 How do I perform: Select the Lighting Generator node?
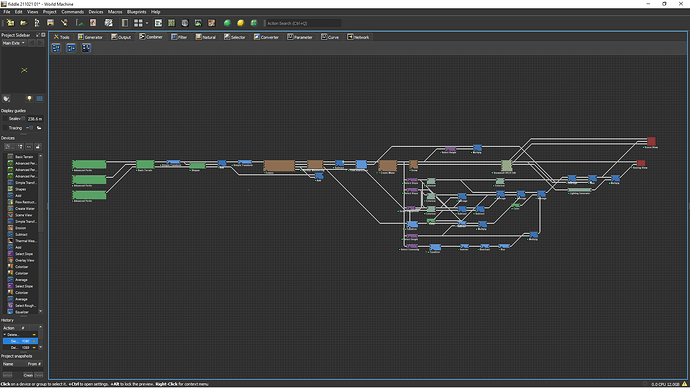[579, 190]
